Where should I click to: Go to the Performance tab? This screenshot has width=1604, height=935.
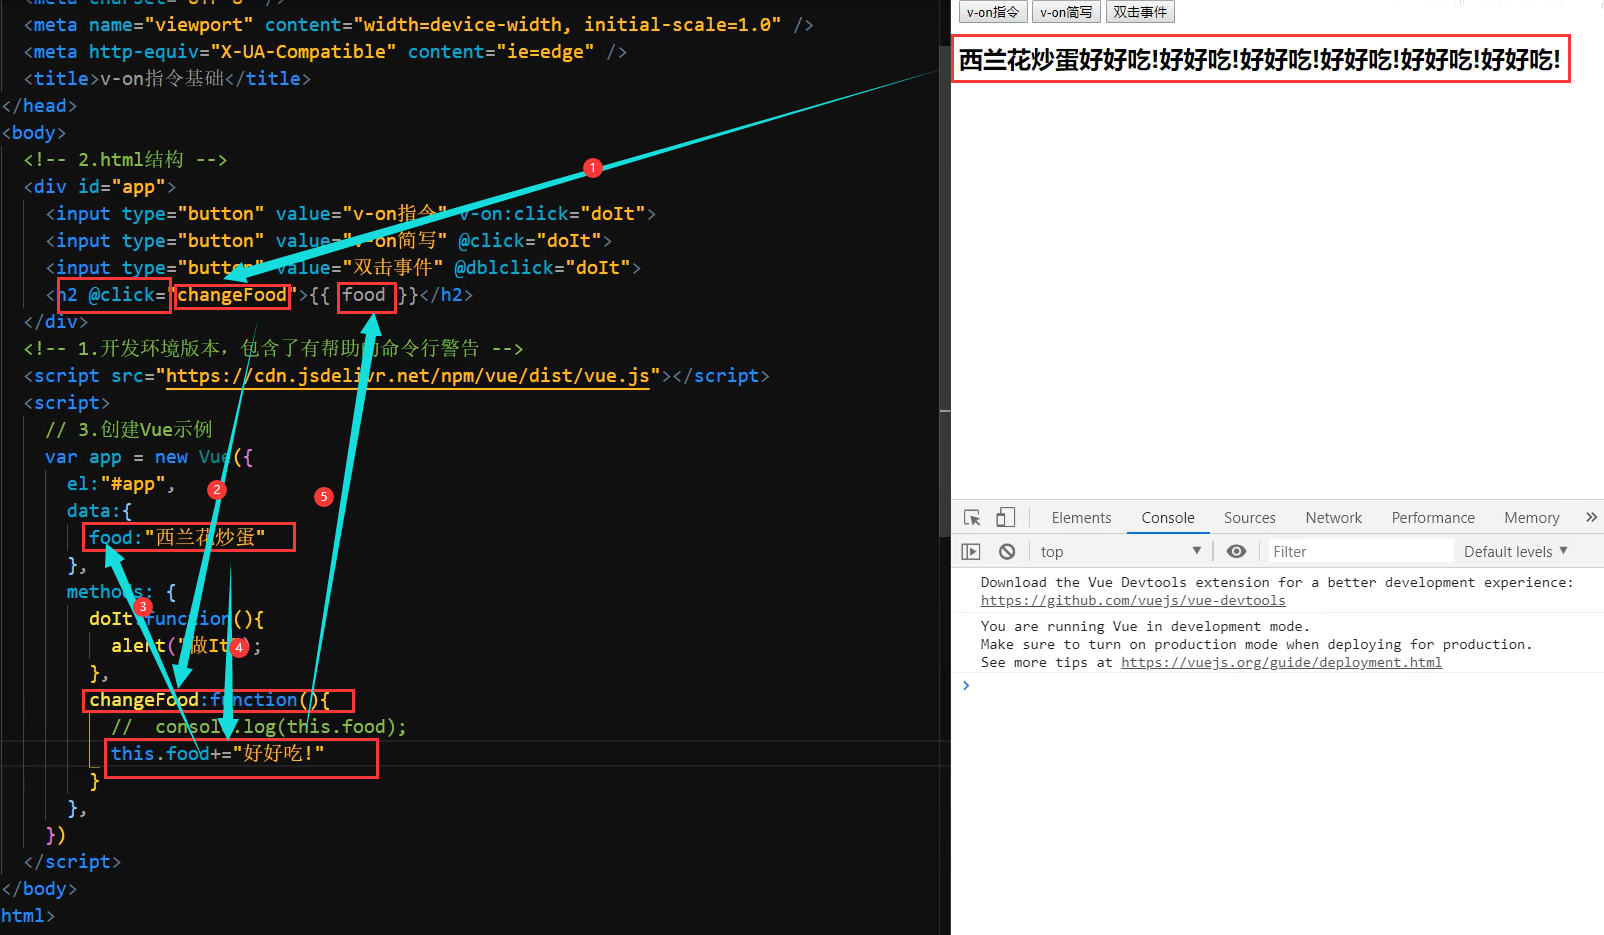[1432, 517]
